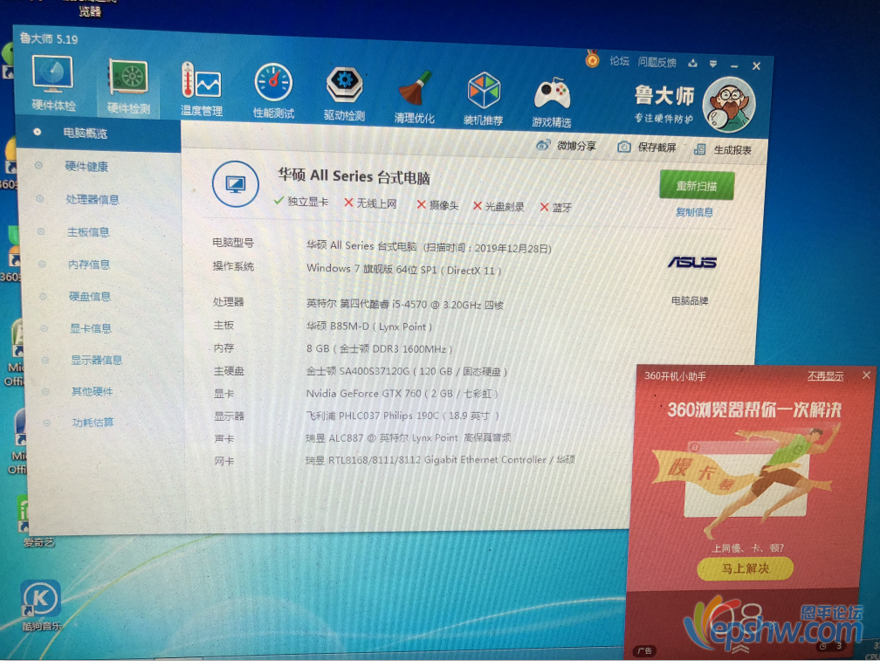Click the '无线上网' status item
The height and width of the screenshot is (661, 880).
pos(370,203)
